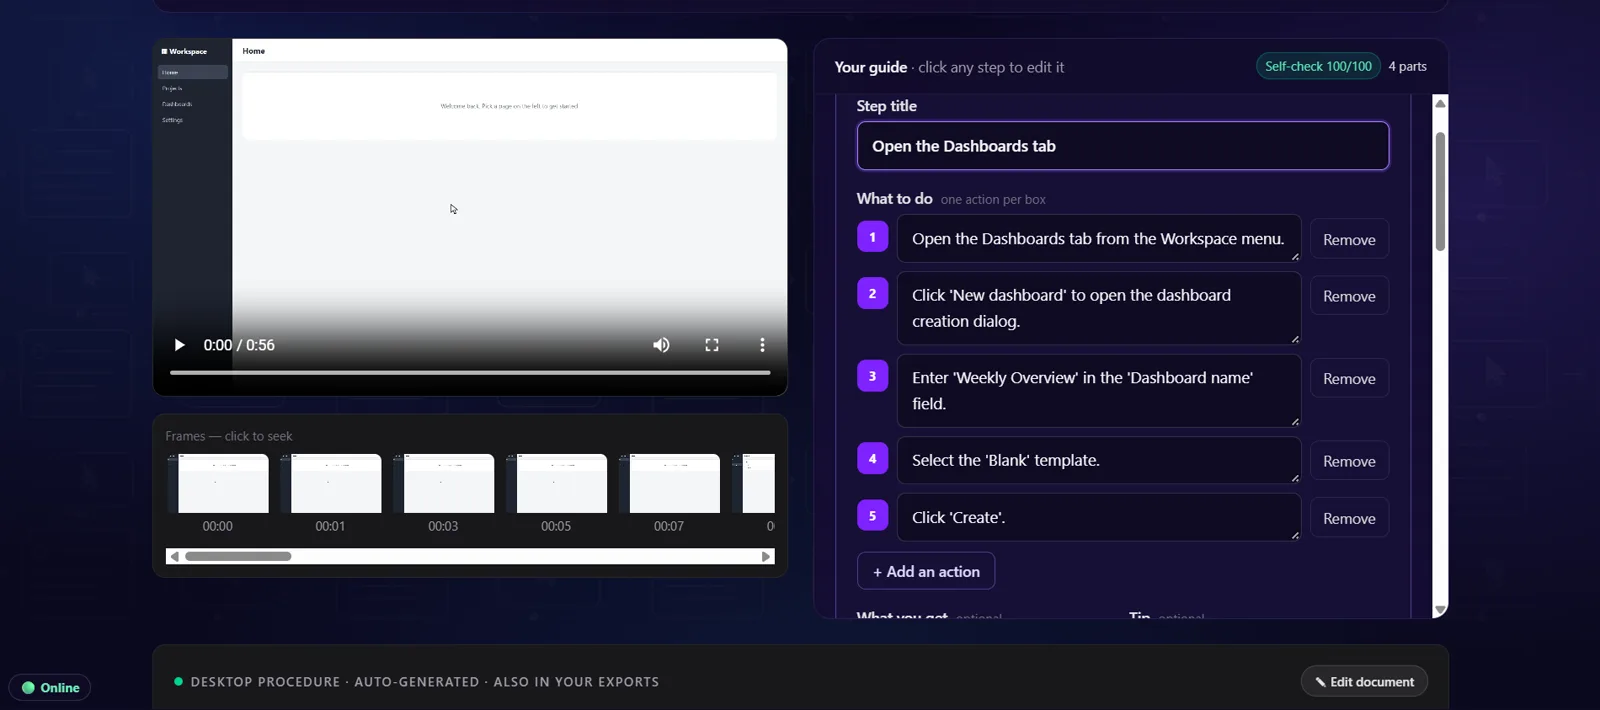This screenshot has width=1600, height=710.
Task: Click 'Frames — click to seek' label
Action: tap(229, 436)
